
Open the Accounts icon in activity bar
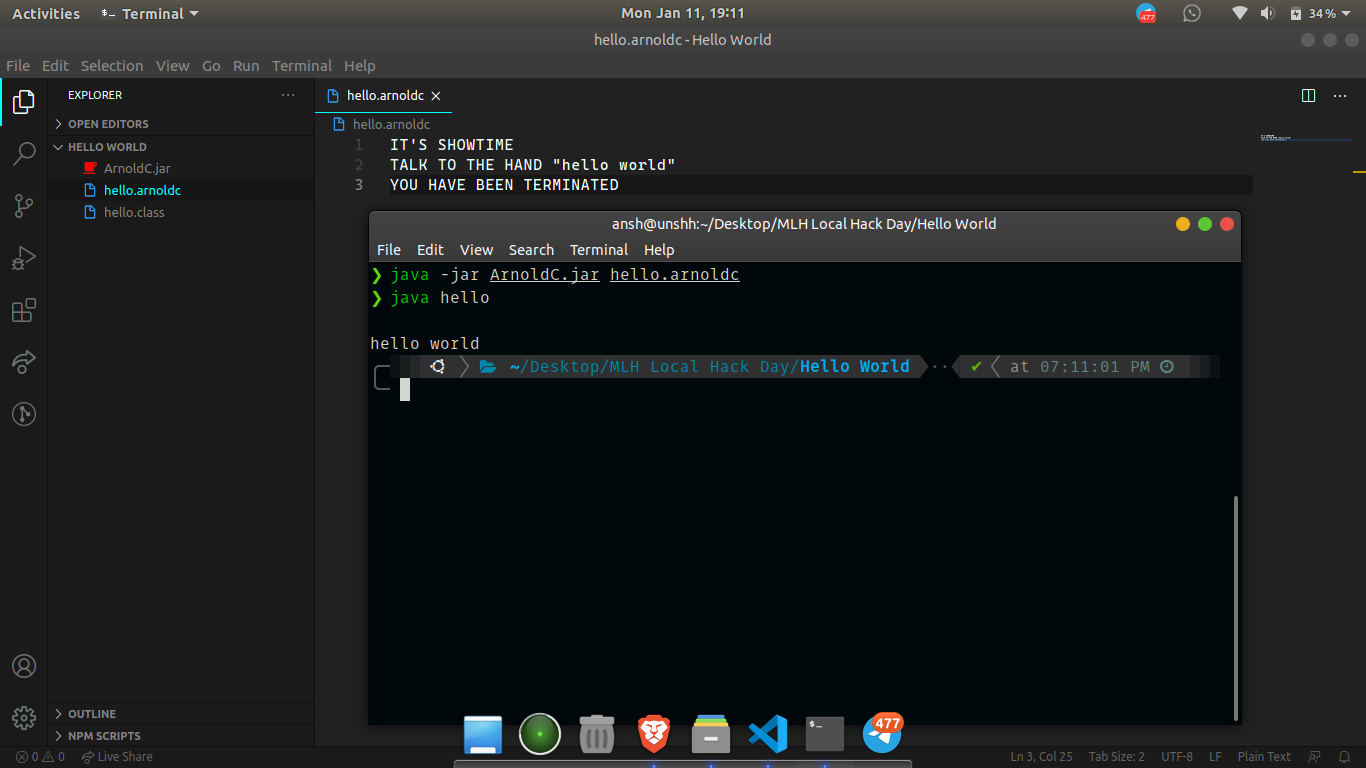click(x=24, y=666)
